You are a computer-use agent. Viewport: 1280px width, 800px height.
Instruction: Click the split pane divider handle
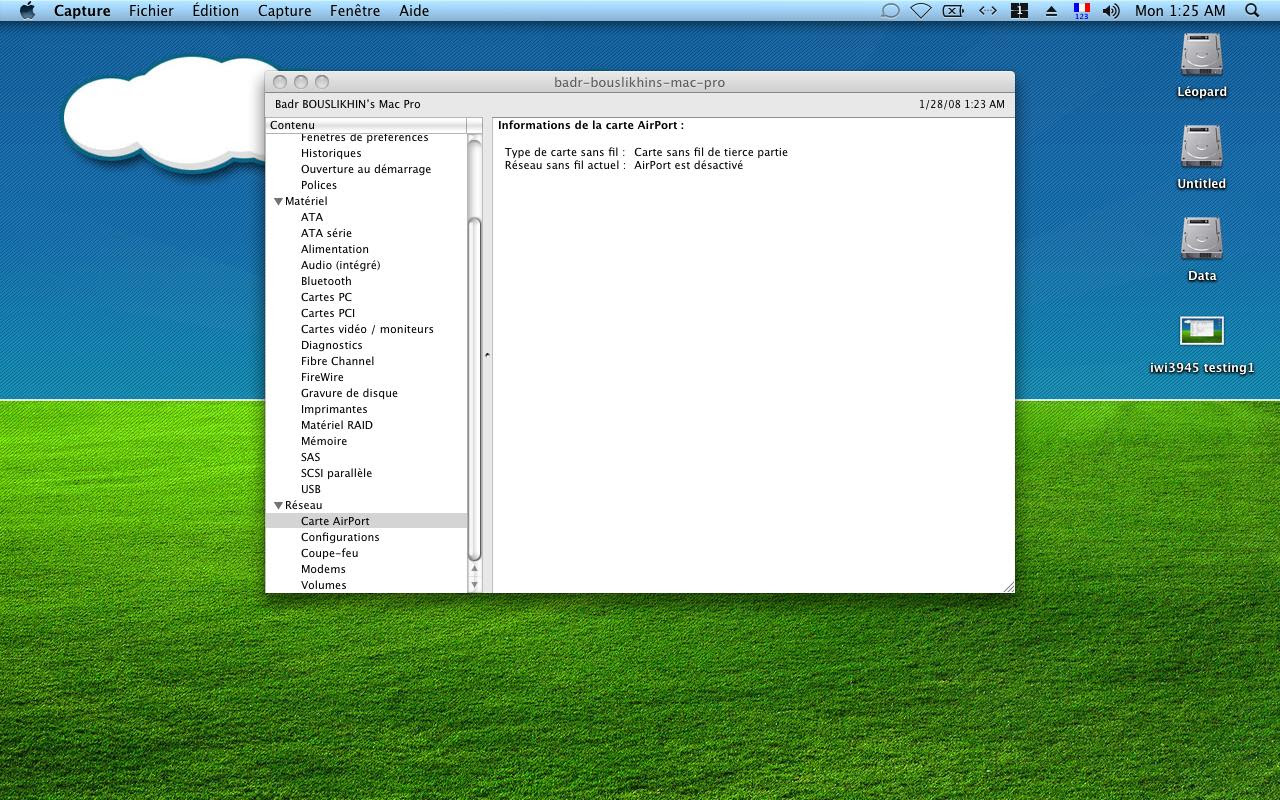click(x=487, y=355)
